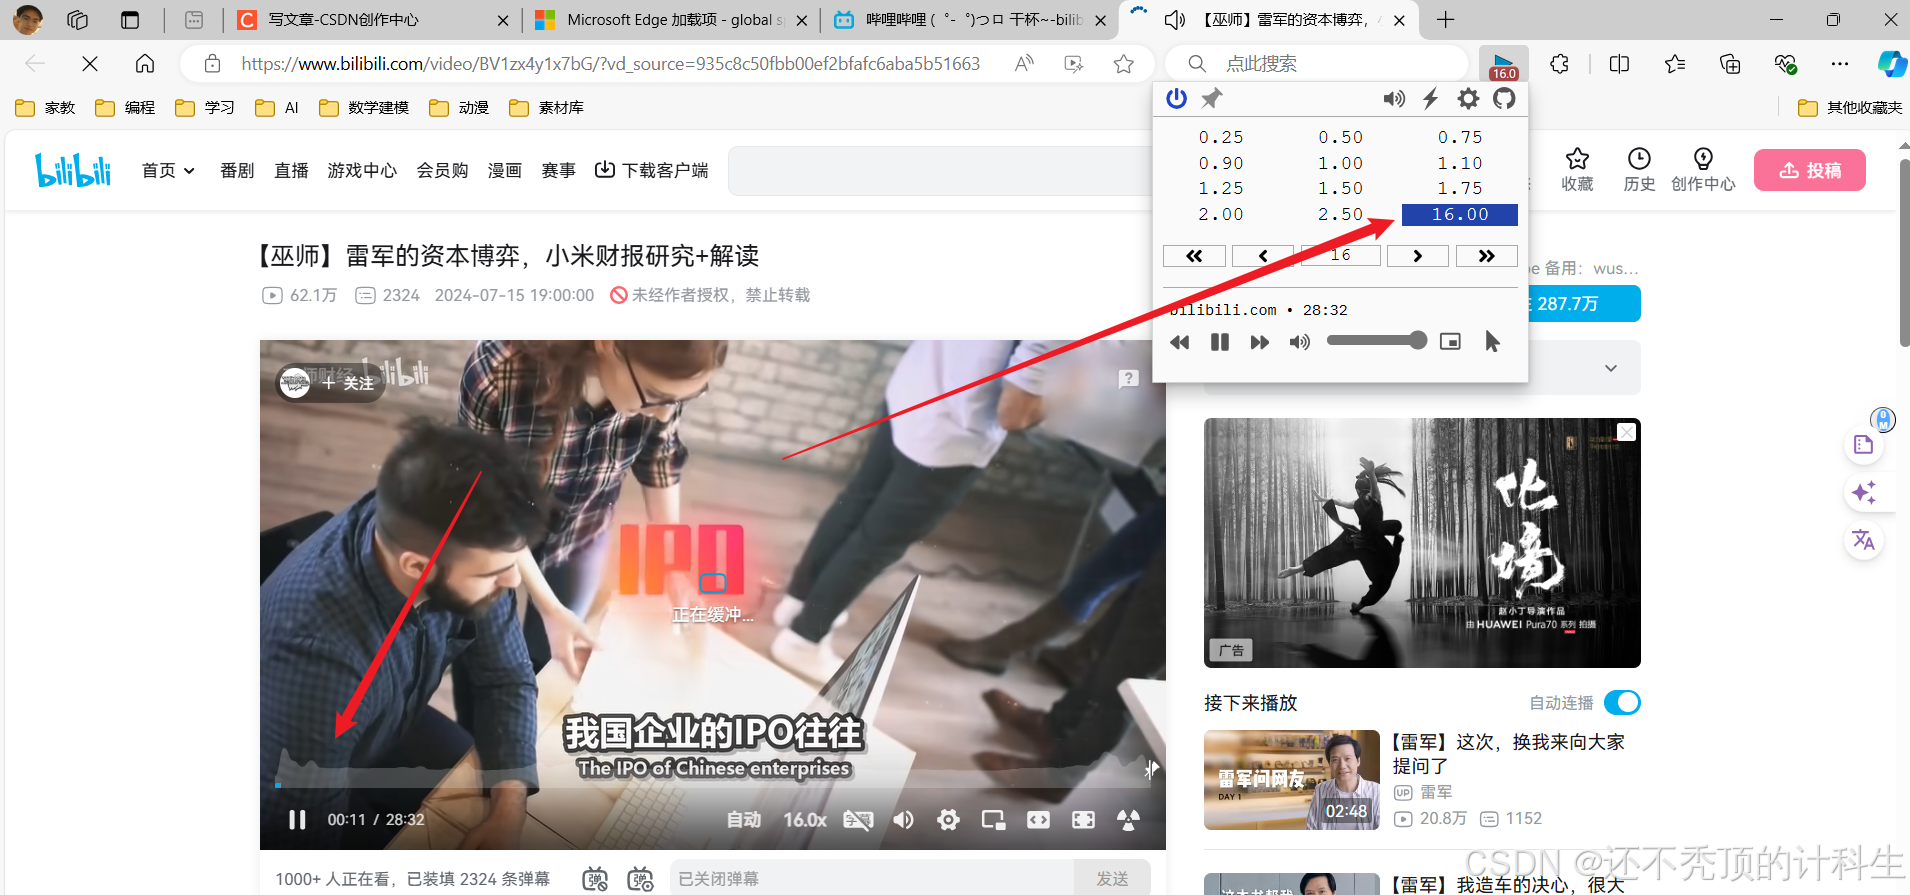This screenshot has height=895, width=1910.
Task: Pause the Bilibili video player
Action: (297, 820)
